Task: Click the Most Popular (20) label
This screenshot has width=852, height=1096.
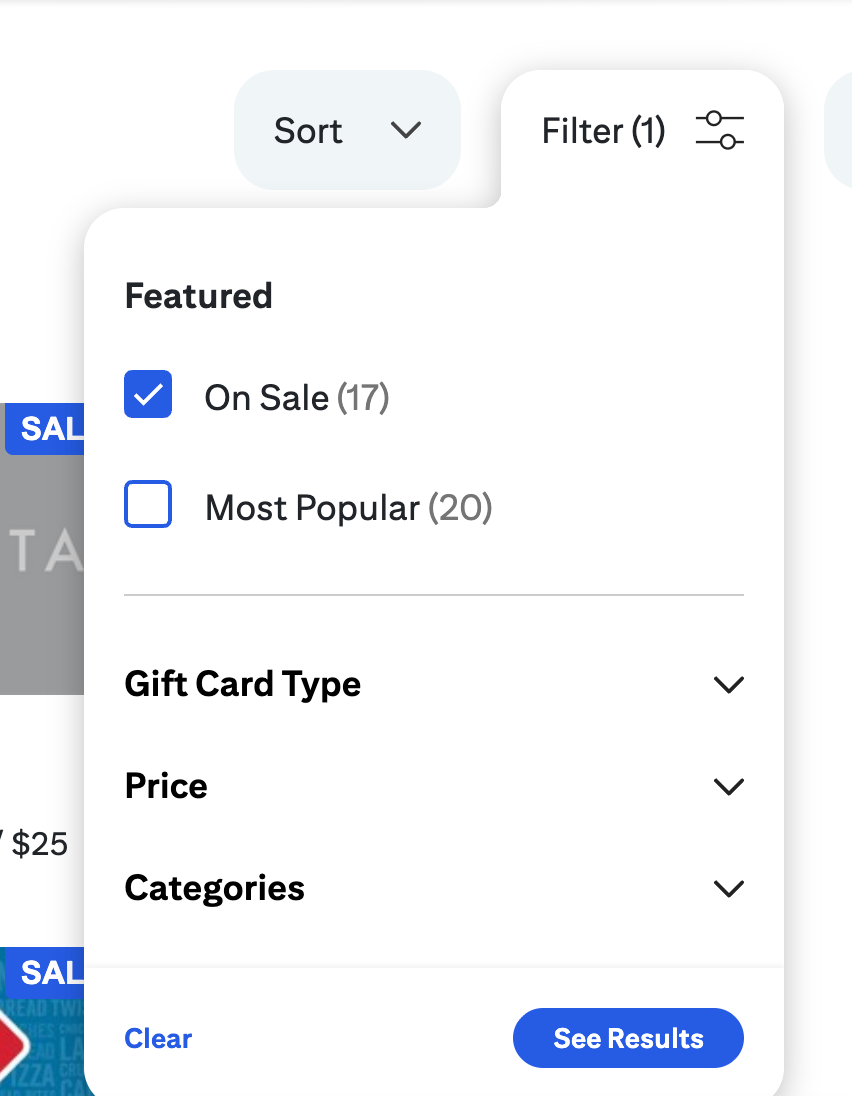Action: tap(347, 507)
